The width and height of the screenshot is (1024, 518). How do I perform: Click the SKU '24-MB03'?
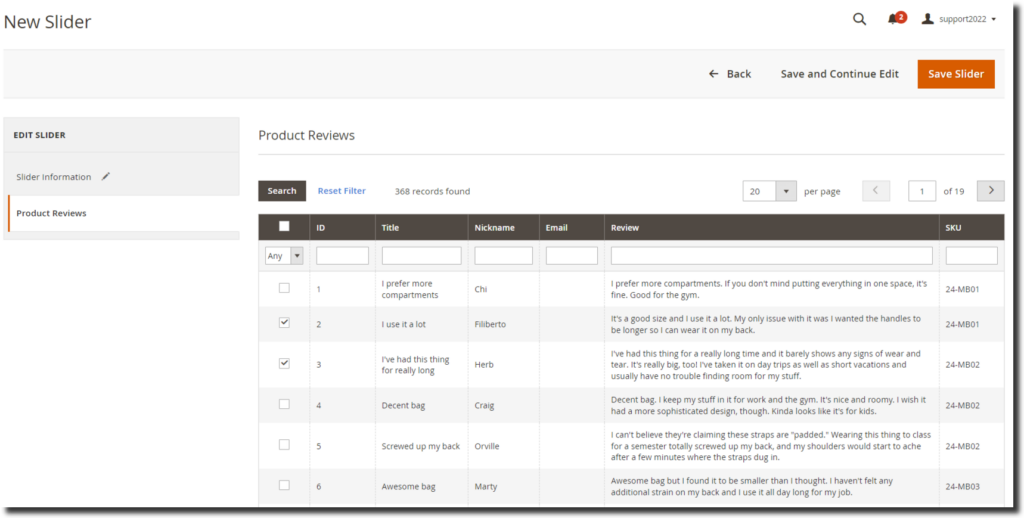(x=963, y=487)
